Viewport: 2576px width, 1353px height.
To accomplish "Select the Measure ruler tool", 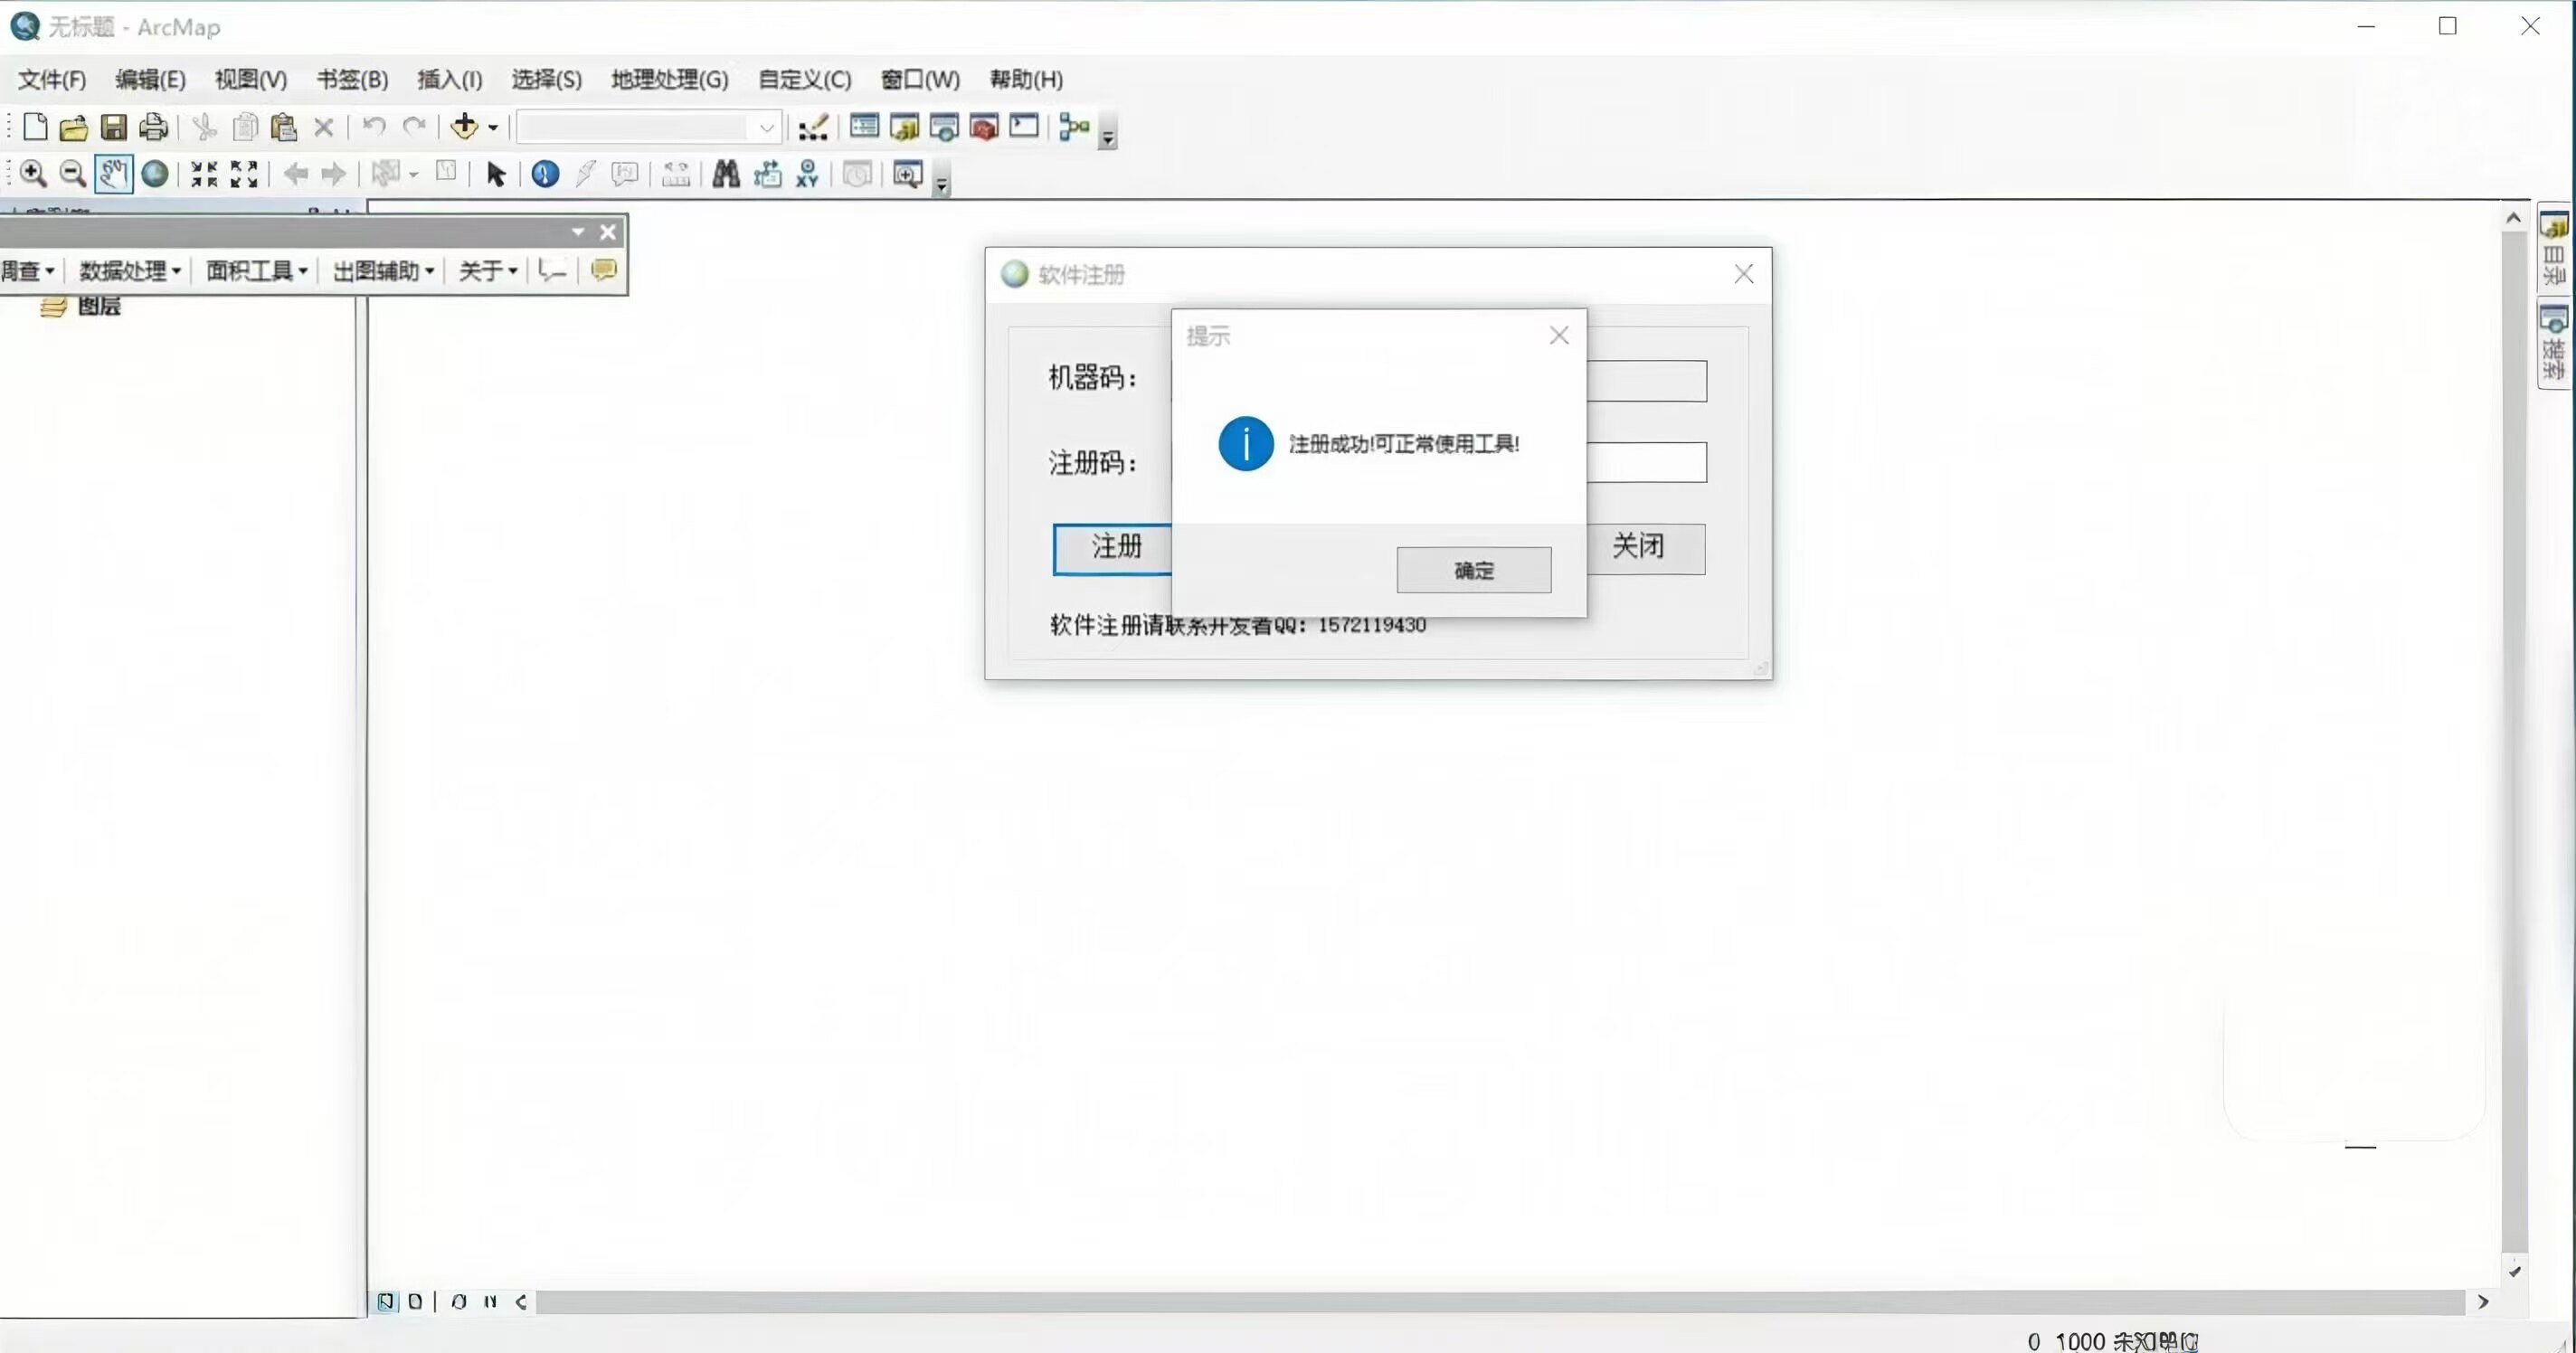I will [676, 174].
